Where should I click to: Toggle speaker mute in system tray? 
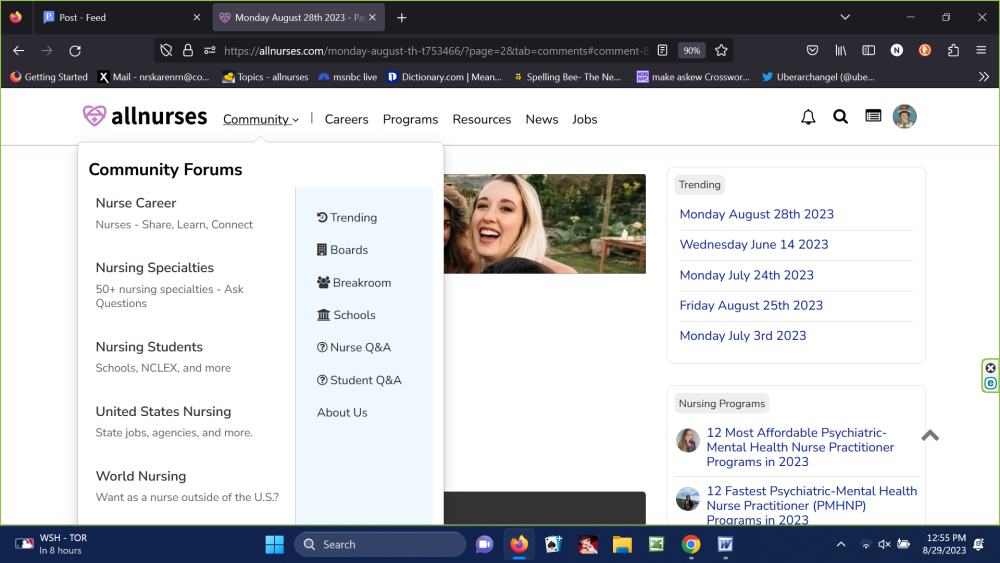[884, 544]
